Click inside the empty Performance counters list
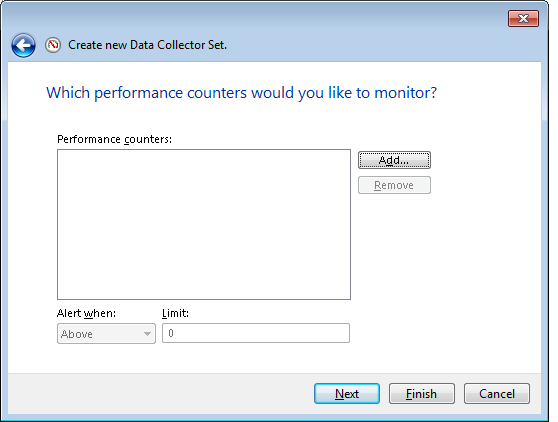Screen dimensions: 558x422 coord(204,225)
